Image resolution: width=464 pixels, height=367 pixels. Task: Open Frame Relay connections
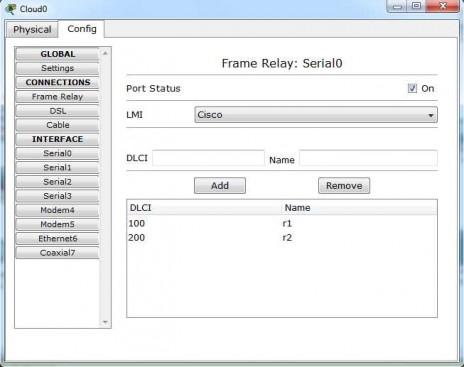[57, 97]
